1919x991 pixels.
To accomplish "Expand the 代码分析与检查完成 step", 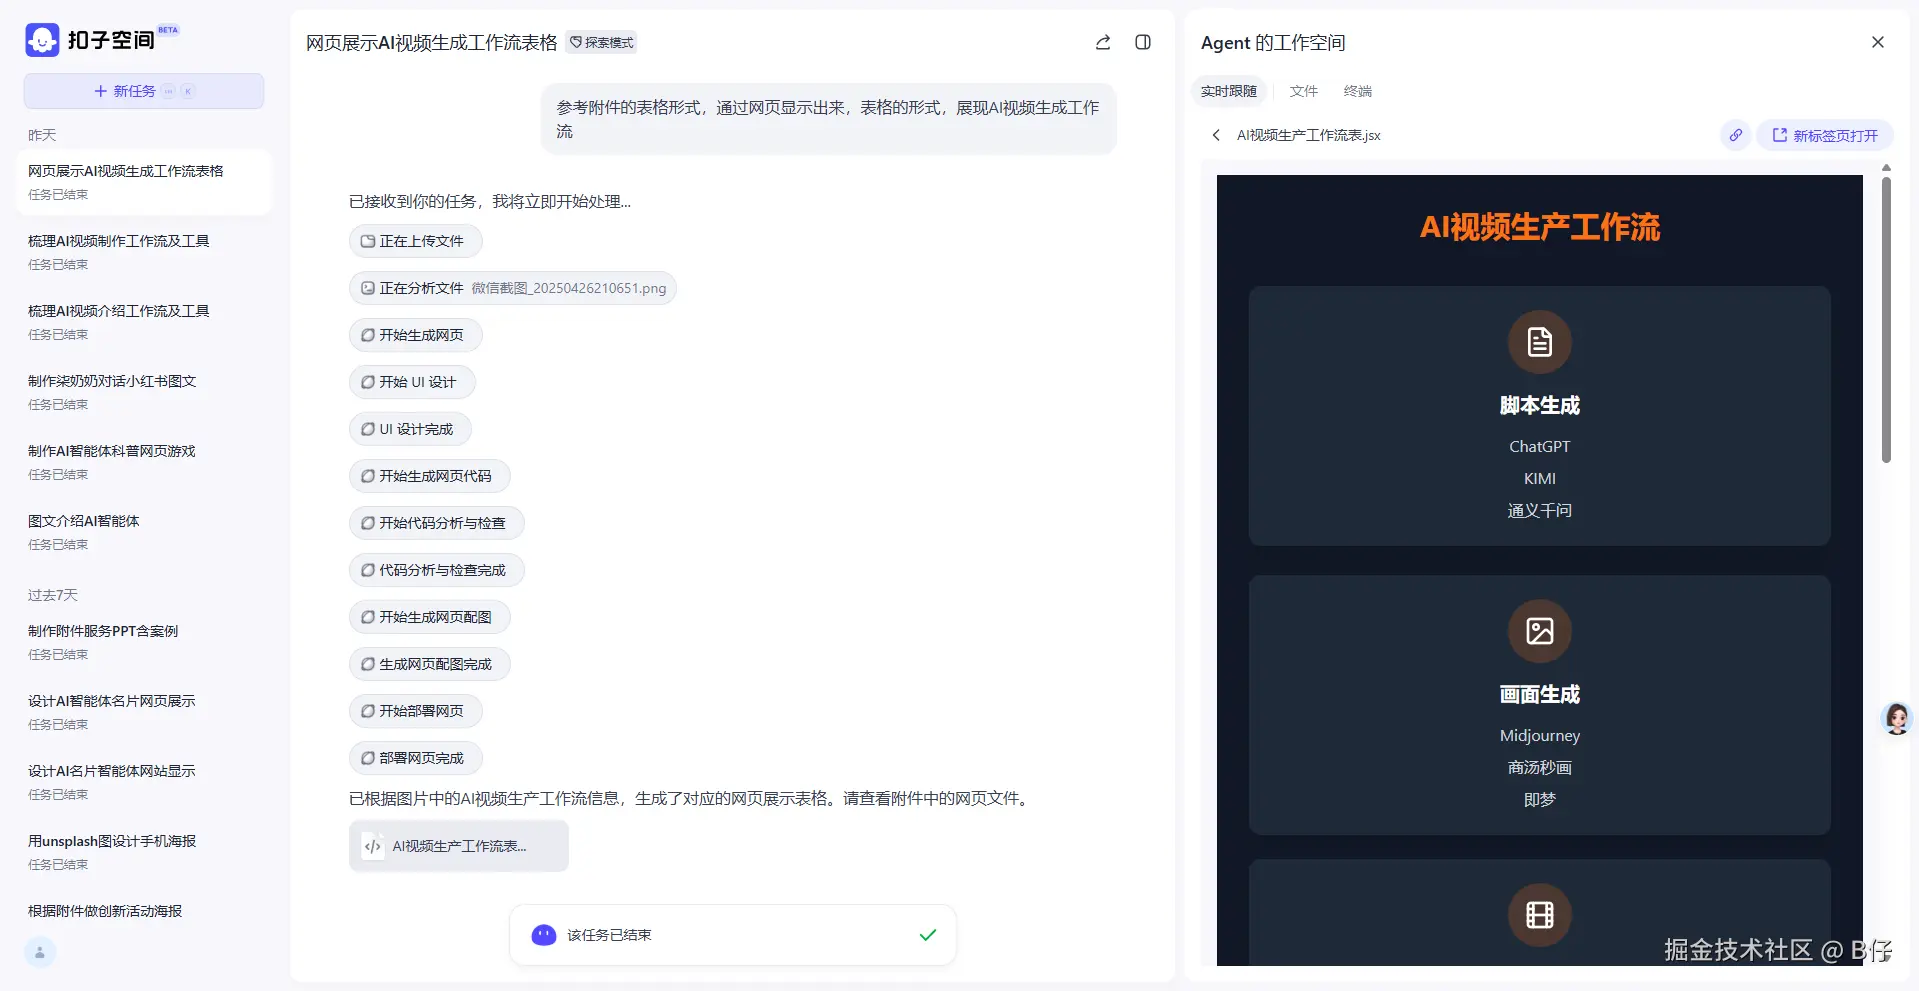I will point(436,570).
